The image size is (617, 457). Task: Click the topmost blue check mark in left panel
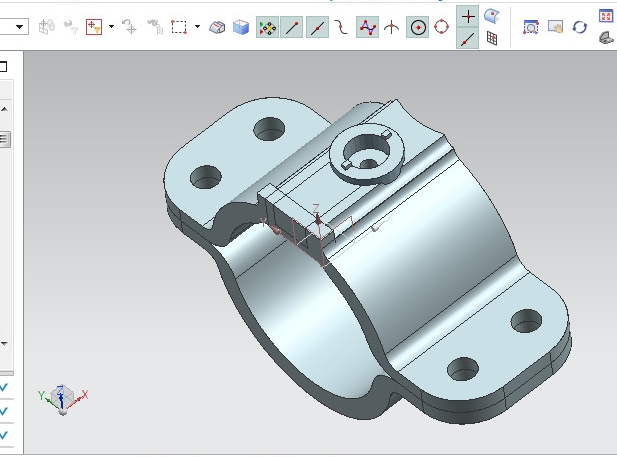4,387
